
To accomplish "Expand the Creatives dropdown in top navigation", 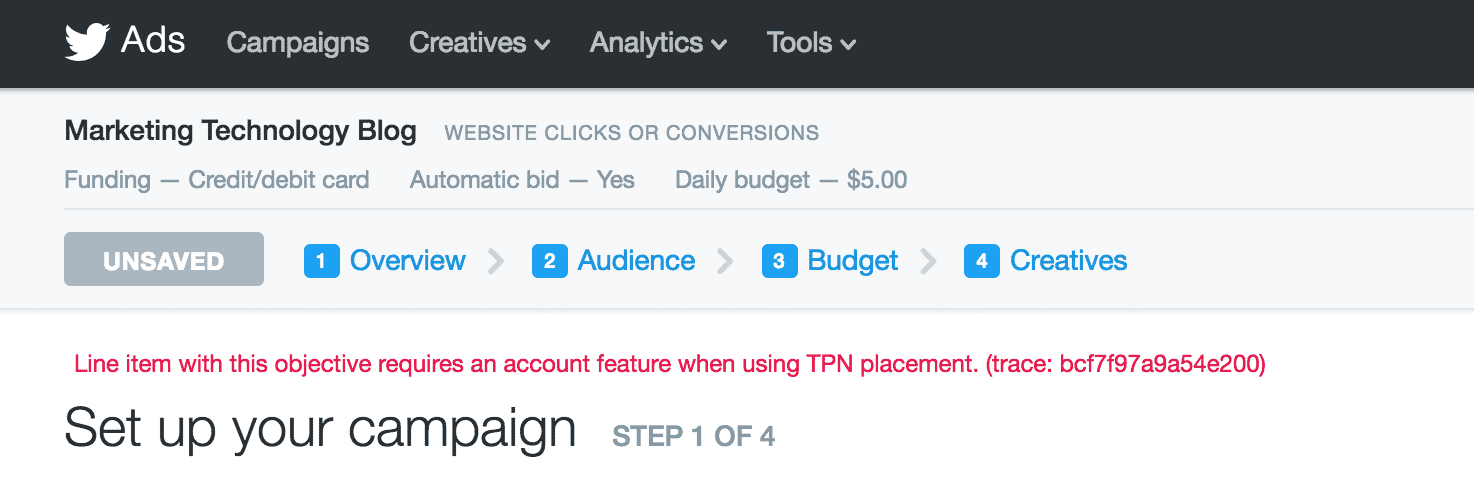I will pyautogui.click(x=479, y=43).
